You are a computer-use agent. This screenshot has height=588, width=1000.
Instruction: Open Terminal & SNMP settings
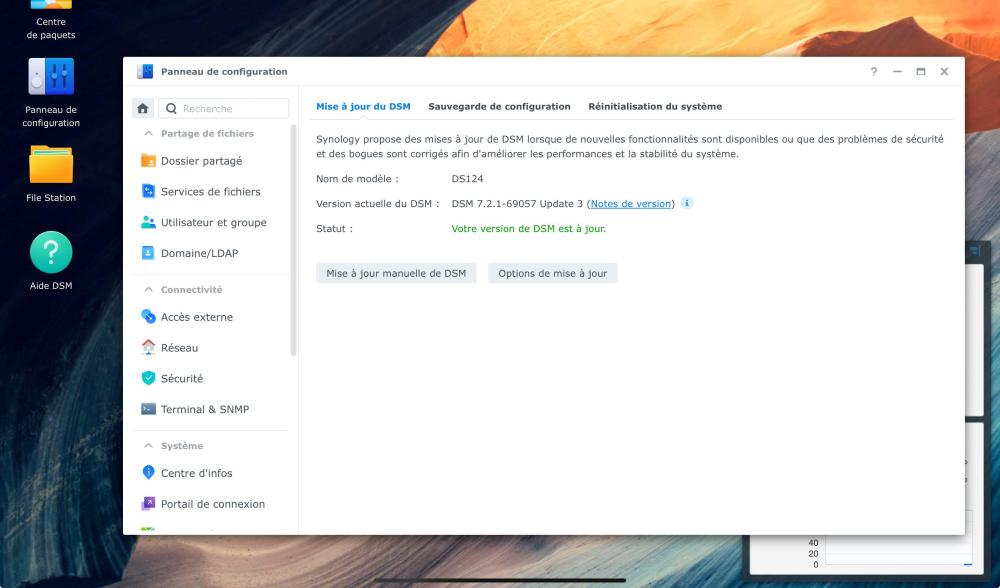click(204, 410)
